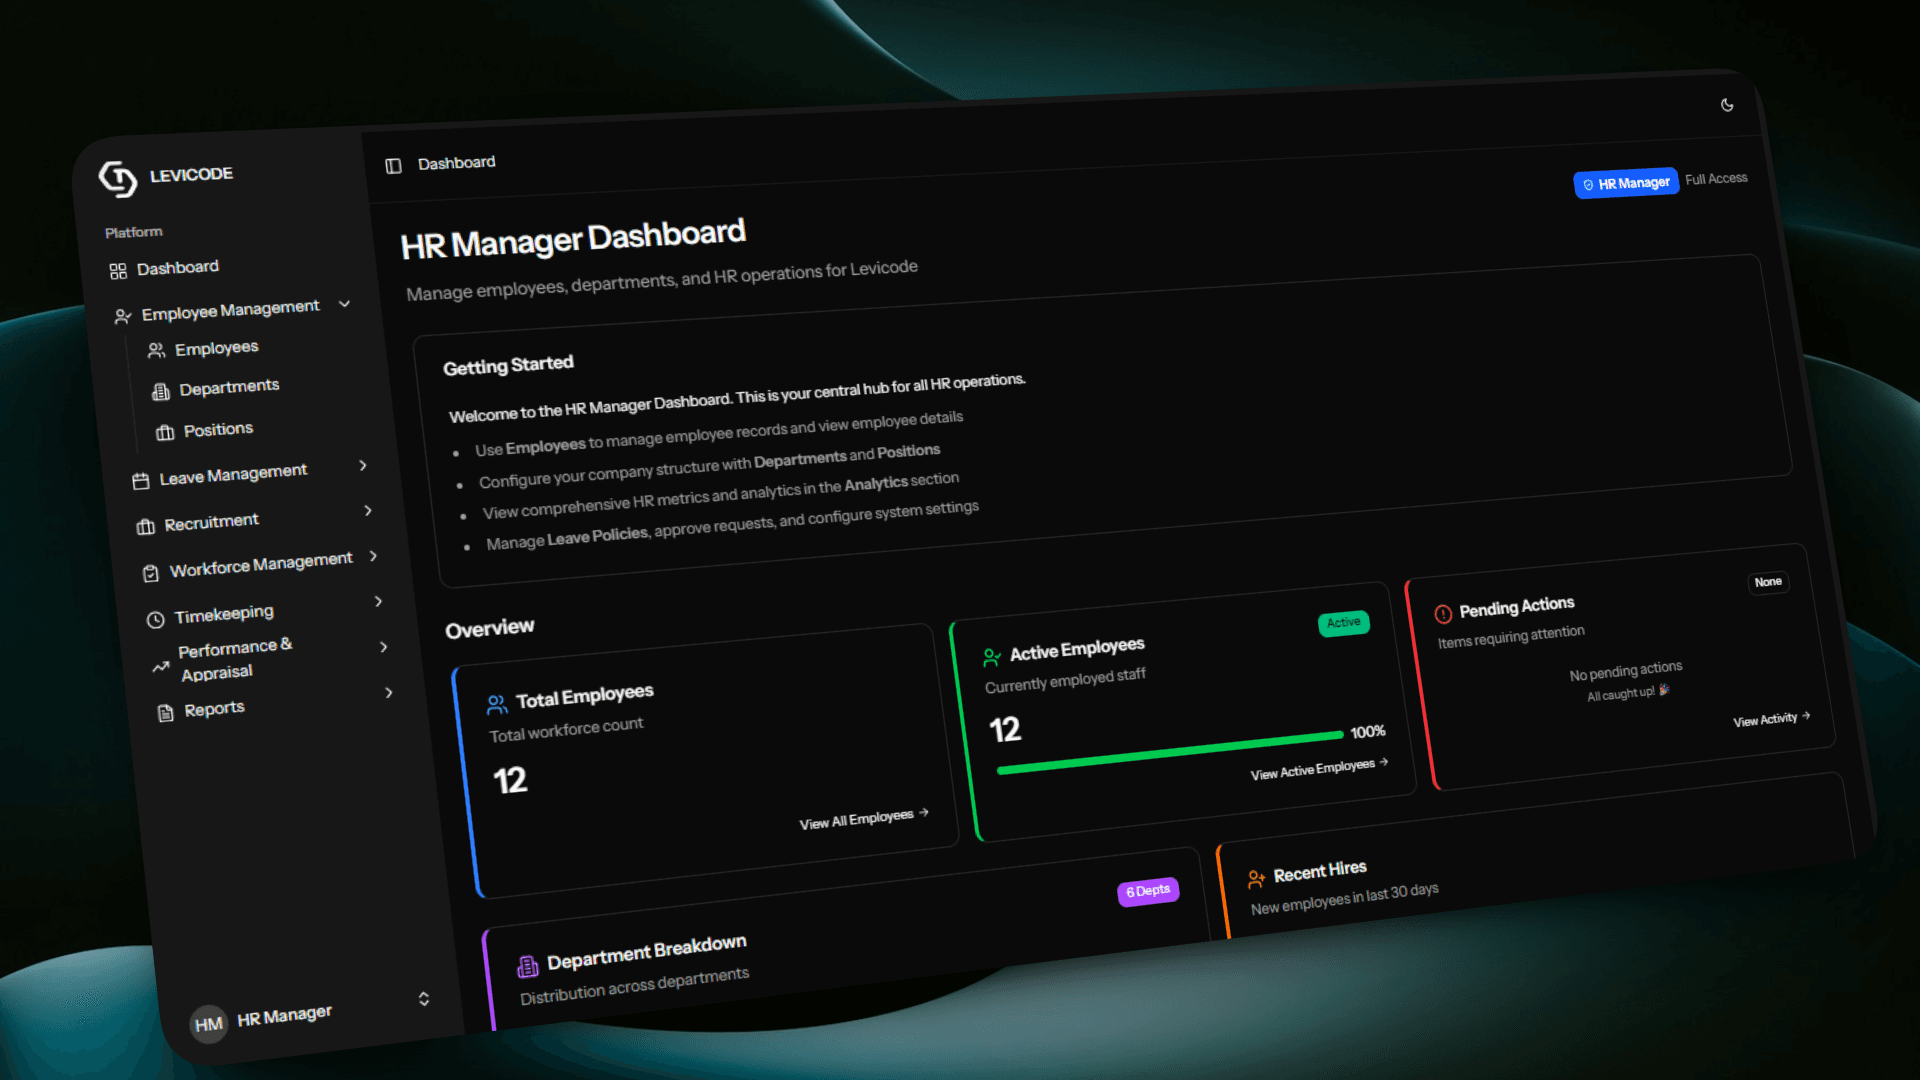Toggle sidebar panel icon beside Dashboard
This screenshot has width=1920, height=1080.
click(393, 166)
